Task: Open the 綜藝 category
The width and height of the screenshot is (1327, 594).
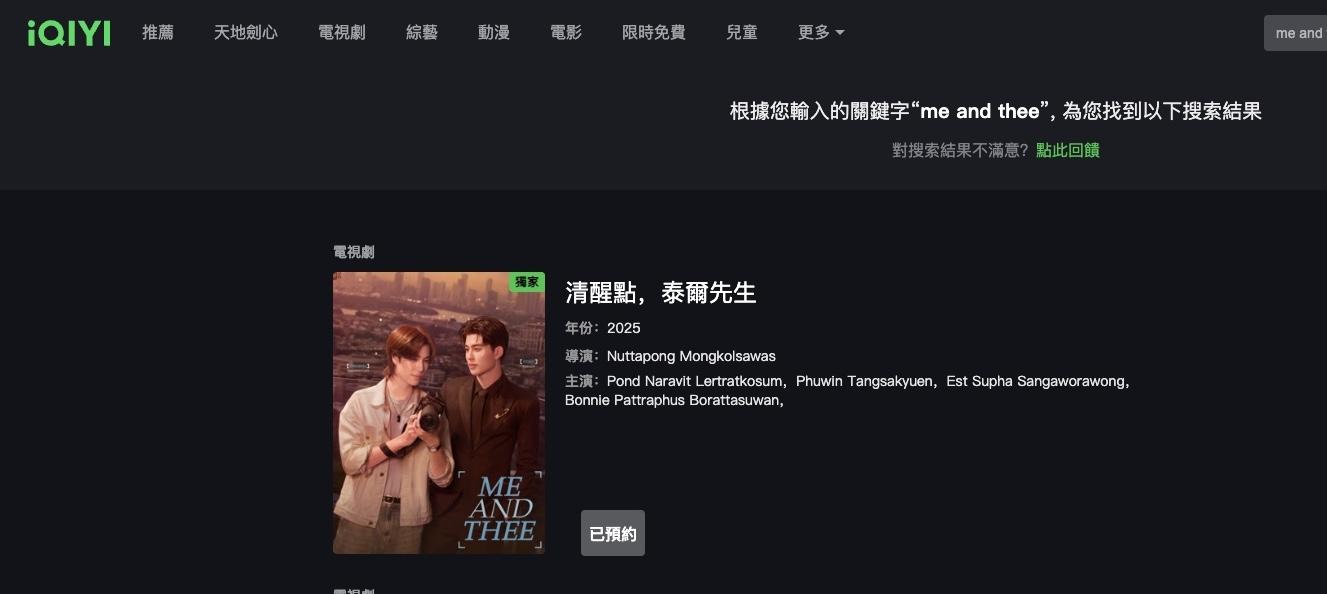Action: (x=422, y=33)
